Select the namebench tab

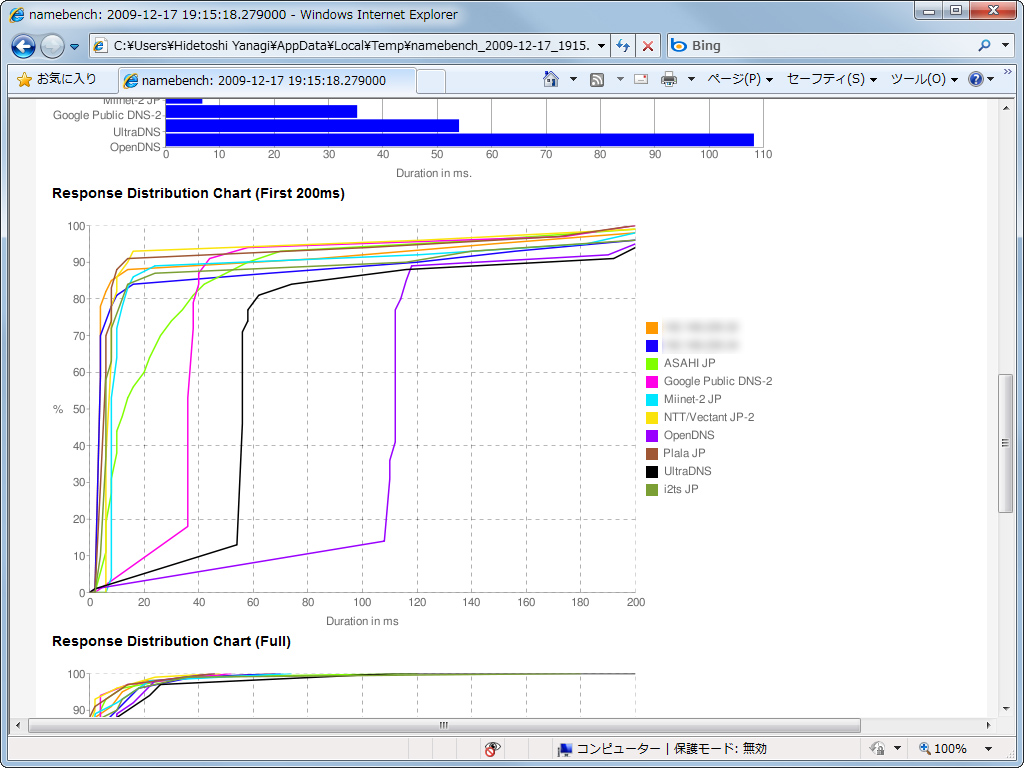pyautogui.click(x=266, y=80)
